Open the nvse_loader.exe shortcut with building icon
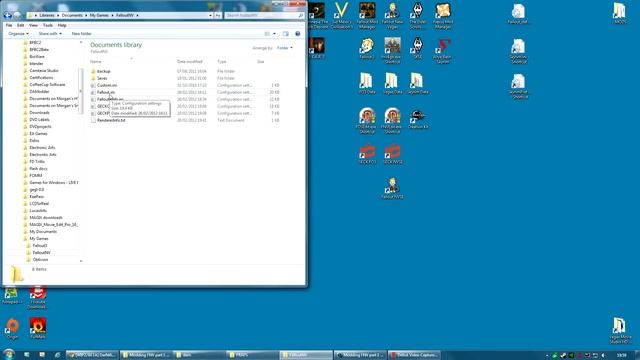 [392, 51]
